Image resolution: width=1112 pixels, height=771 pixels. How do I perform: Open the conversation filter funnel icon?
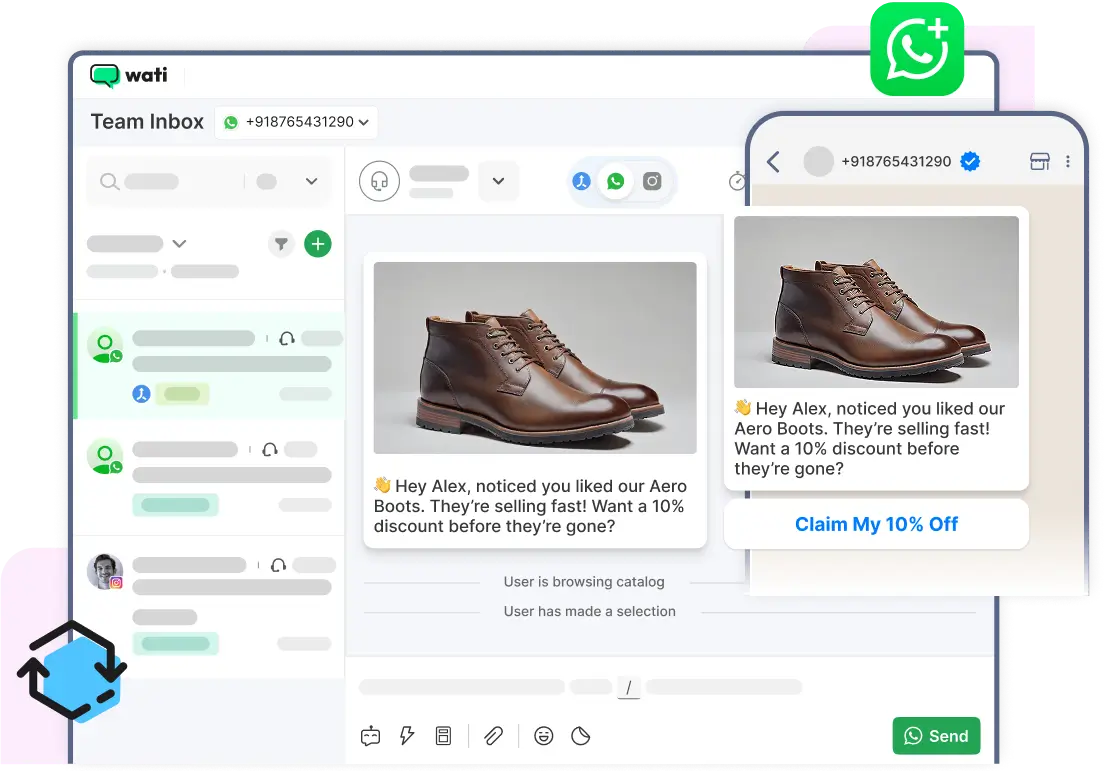click(282, 244)
